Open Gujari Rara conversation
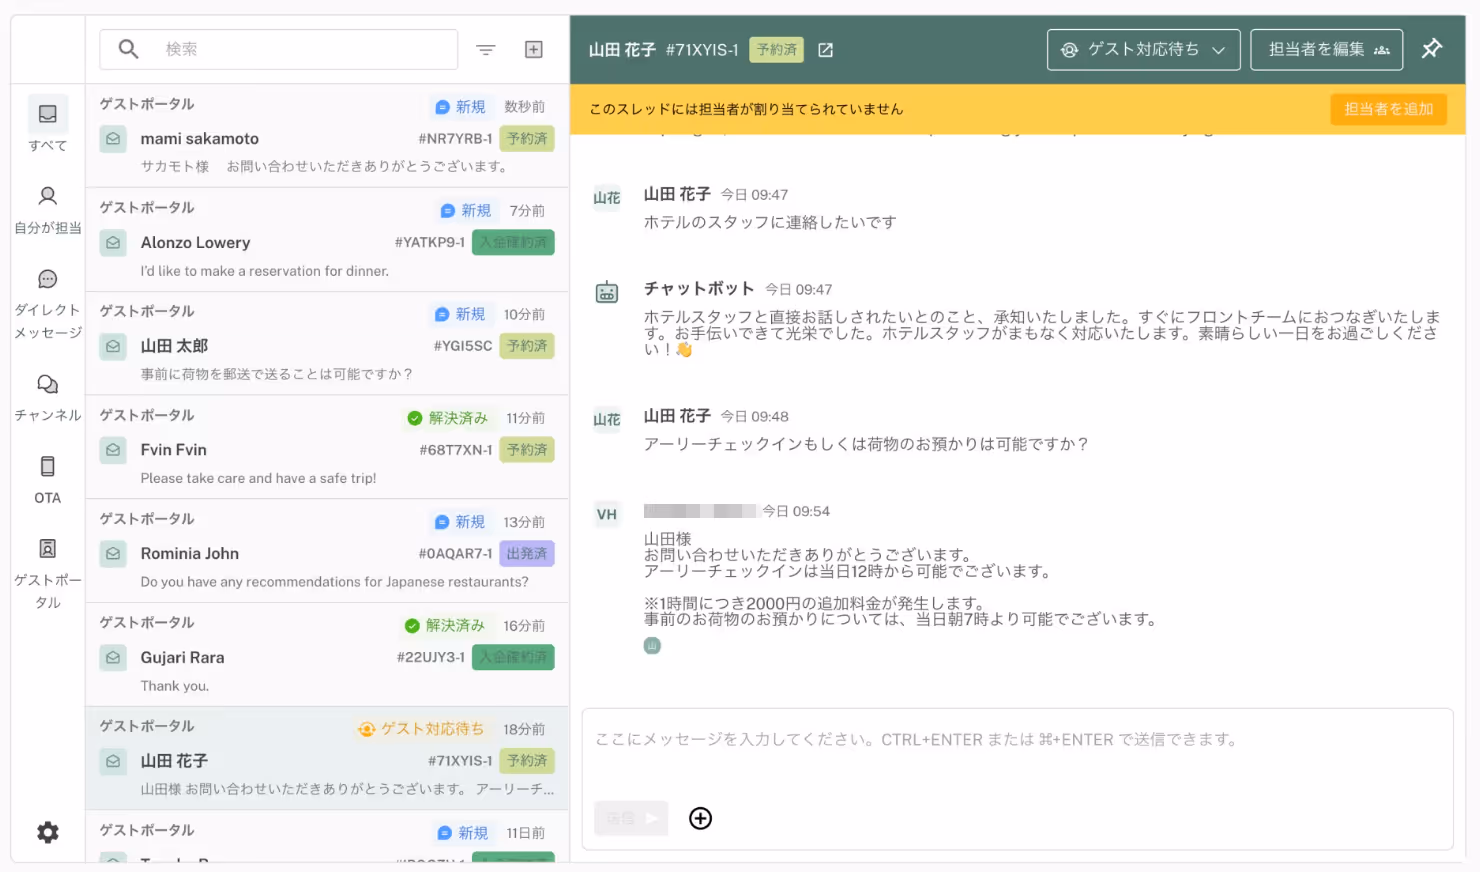The width and height of the screenshot is (1480, 872). coord(327,656)
